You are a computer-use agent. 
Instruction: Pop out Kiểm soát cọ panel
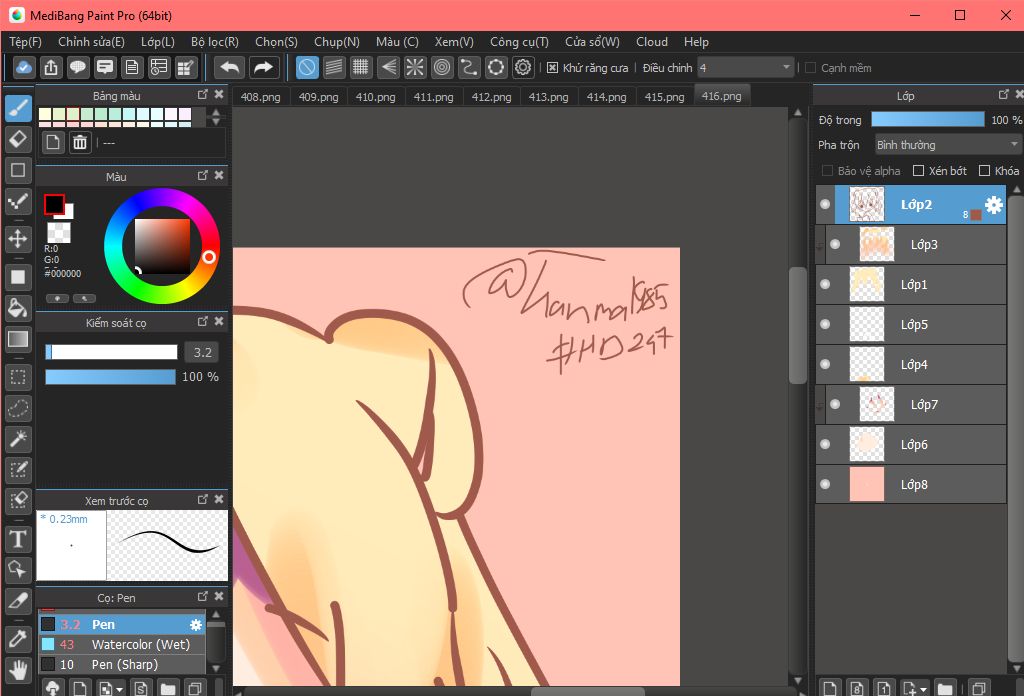tap(202, 322)
